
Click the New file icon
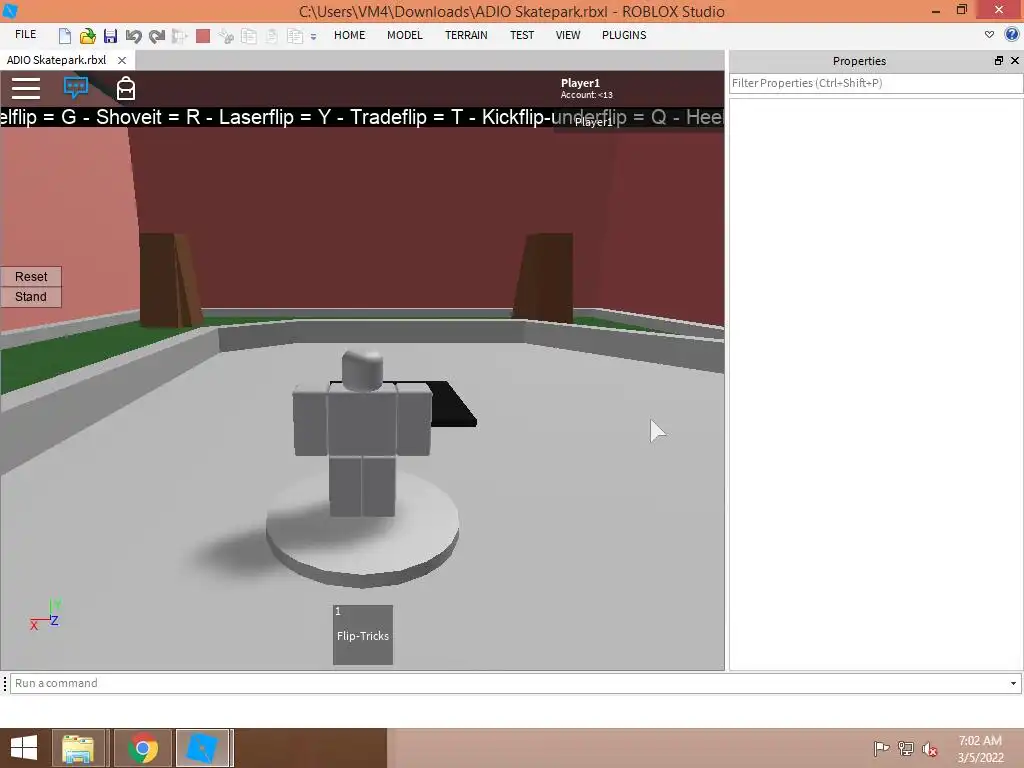click(65, 36)
